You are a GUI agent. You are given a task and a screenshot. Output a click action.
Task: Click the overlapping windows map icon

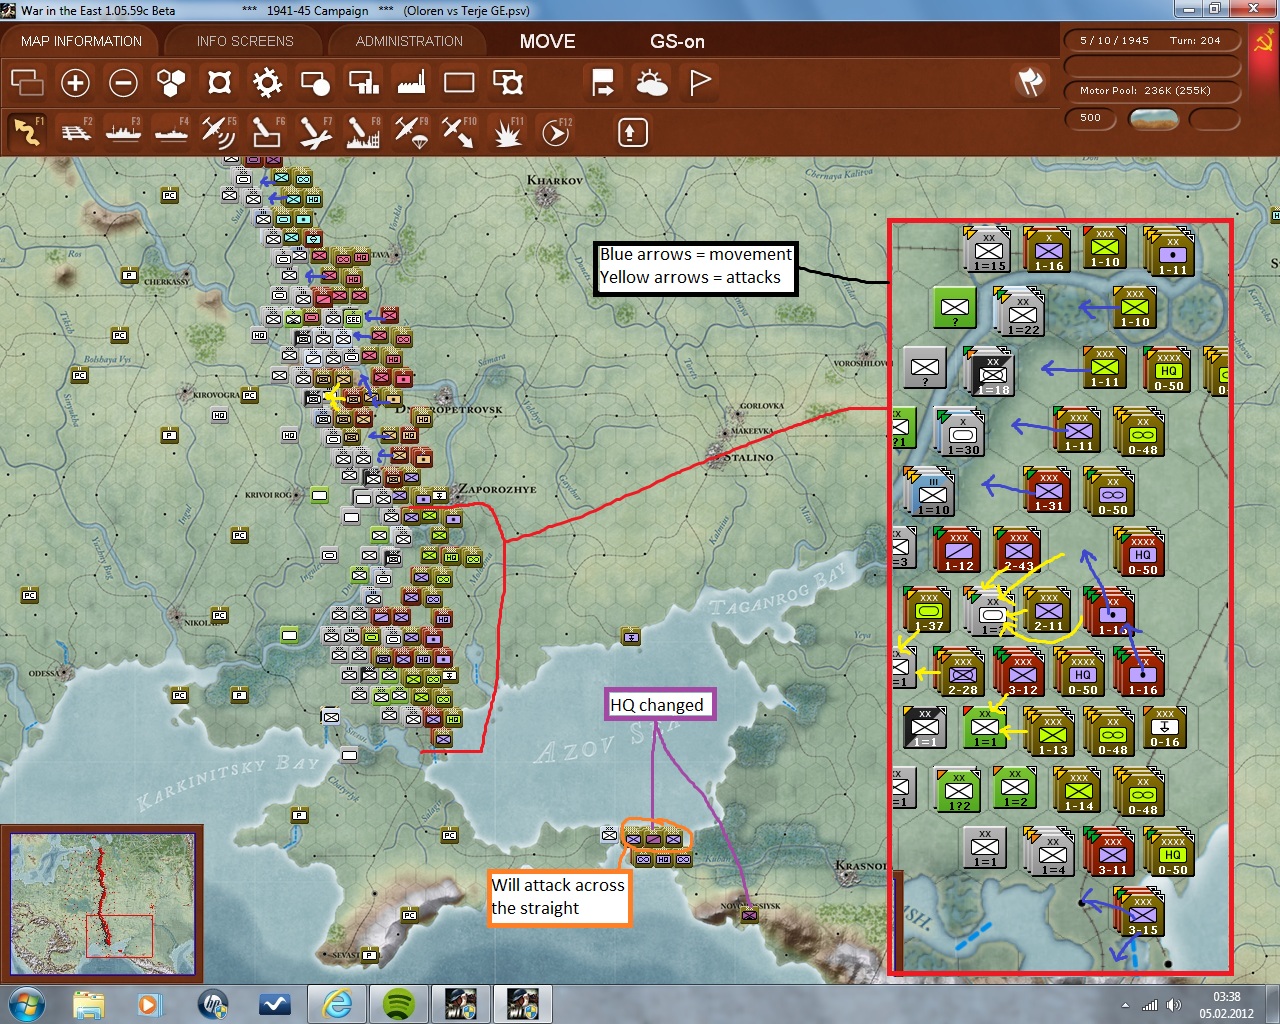(27, 82)
